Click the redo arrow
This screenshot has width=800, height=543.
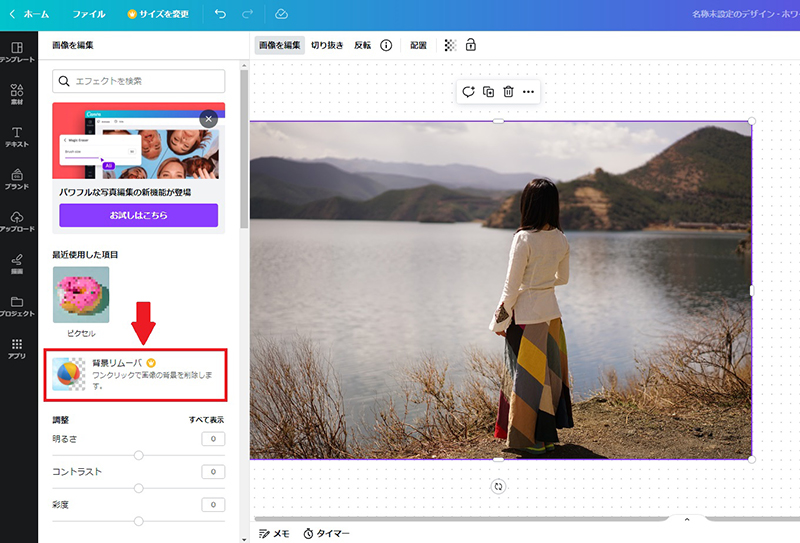pos(247,14)
